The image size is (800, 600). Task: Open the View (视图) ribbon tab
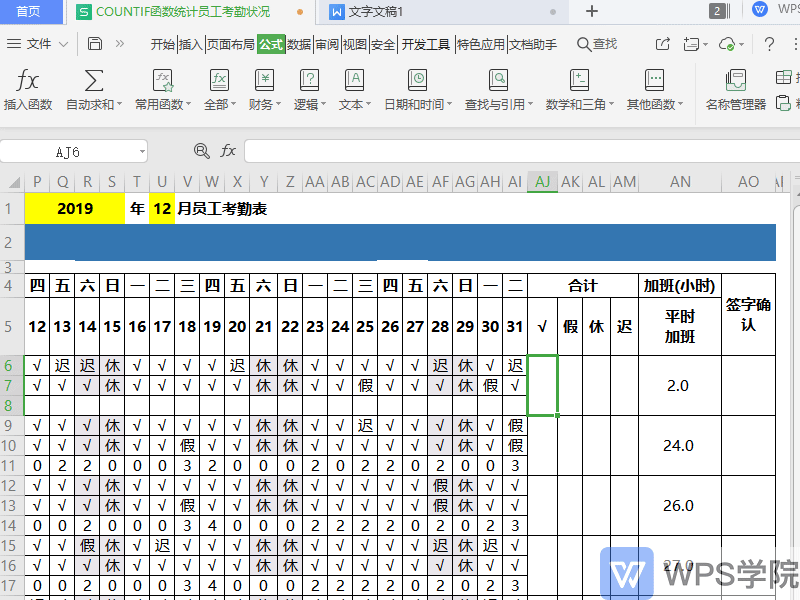pyautogui.click(x=355, y=44)
